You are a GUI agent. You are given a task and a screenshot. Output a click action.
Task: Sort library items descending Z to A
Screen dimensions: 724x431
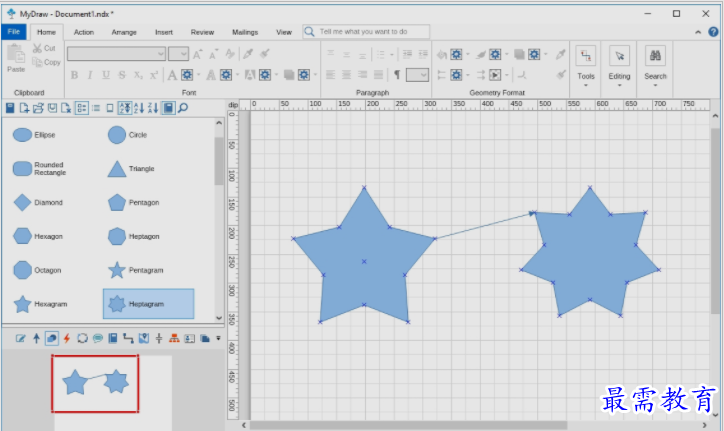pyautogui.click(x=153, y=108)
